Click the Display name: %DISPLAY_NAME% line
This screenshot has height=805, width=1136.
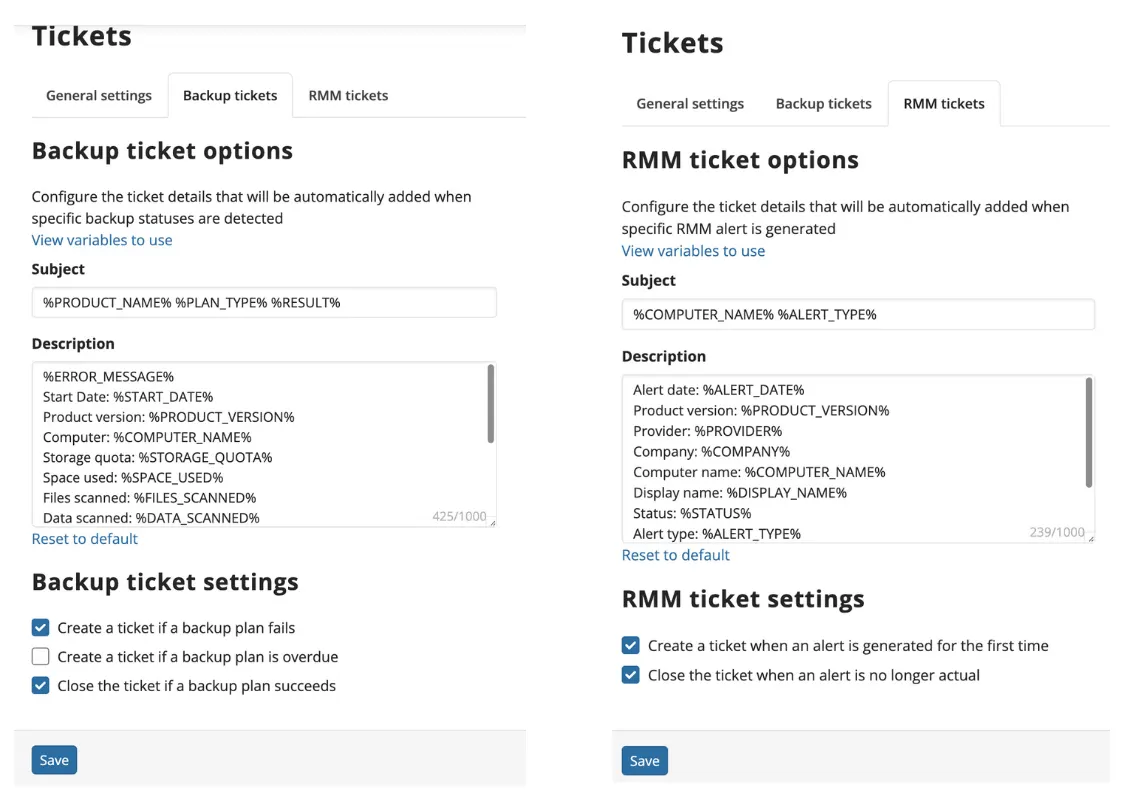point(740,493)
